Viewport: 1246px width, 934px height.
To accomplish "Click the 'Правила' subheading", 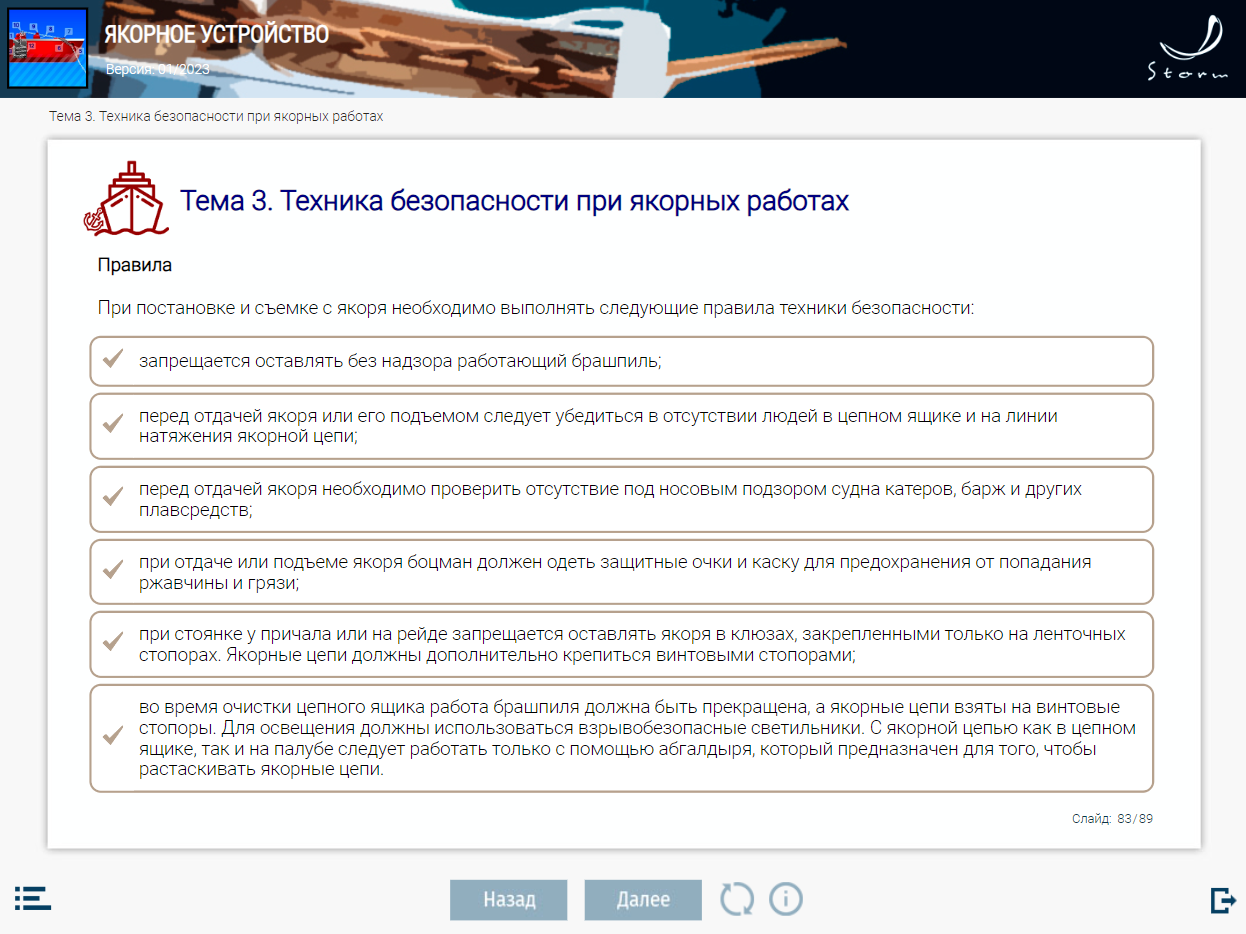I will 135,265.
